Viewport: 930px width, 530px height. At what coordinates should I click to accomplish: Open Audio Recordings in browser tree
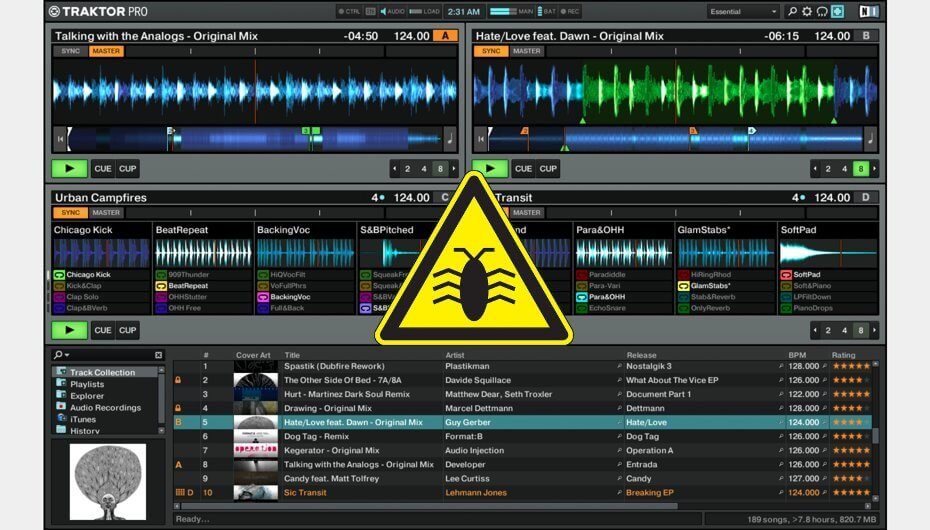click(105, 408)
